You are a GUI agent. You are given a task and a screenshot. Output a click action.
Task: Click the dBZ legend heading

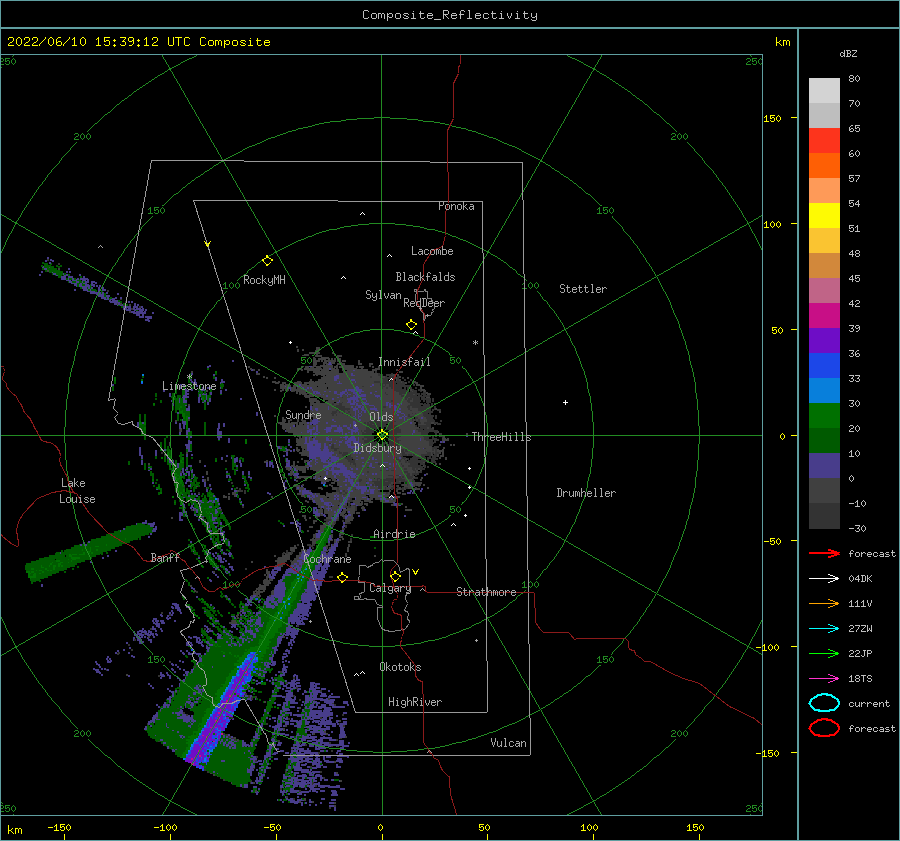848,53
